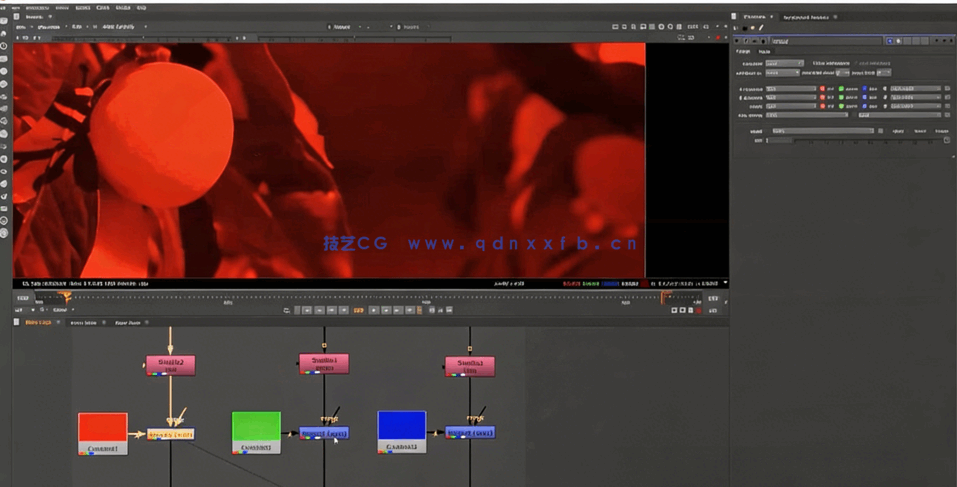This screenshot has width=957, height=487.
Task: Toggle red checkbox in output row
Action: coord(822,106)
